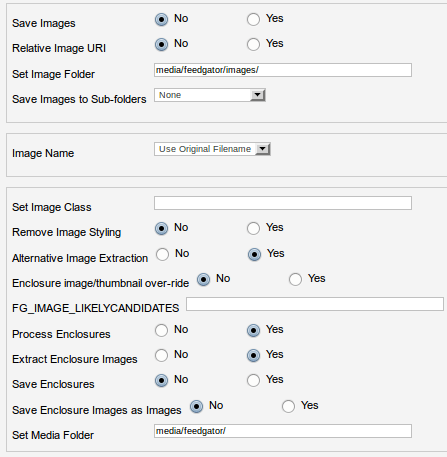The height and width of the screenshot is (457, 447).
Task: Click the dropdown arrow beside Use Original Filename
Action: point(263,149)
